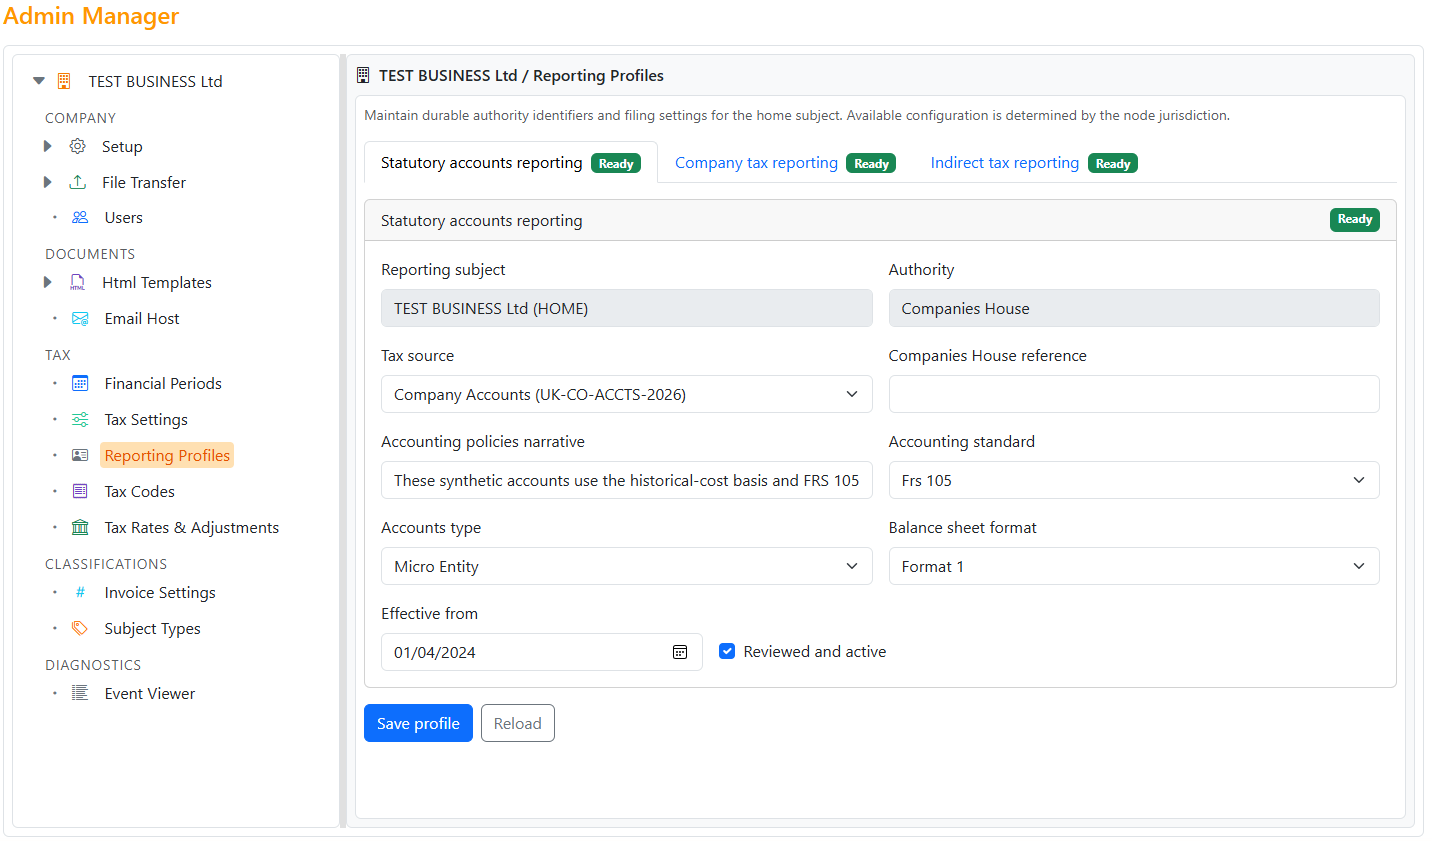Click the TEST BUSINESS Ltd root label

pyautogui.click(x=155, y=81)
